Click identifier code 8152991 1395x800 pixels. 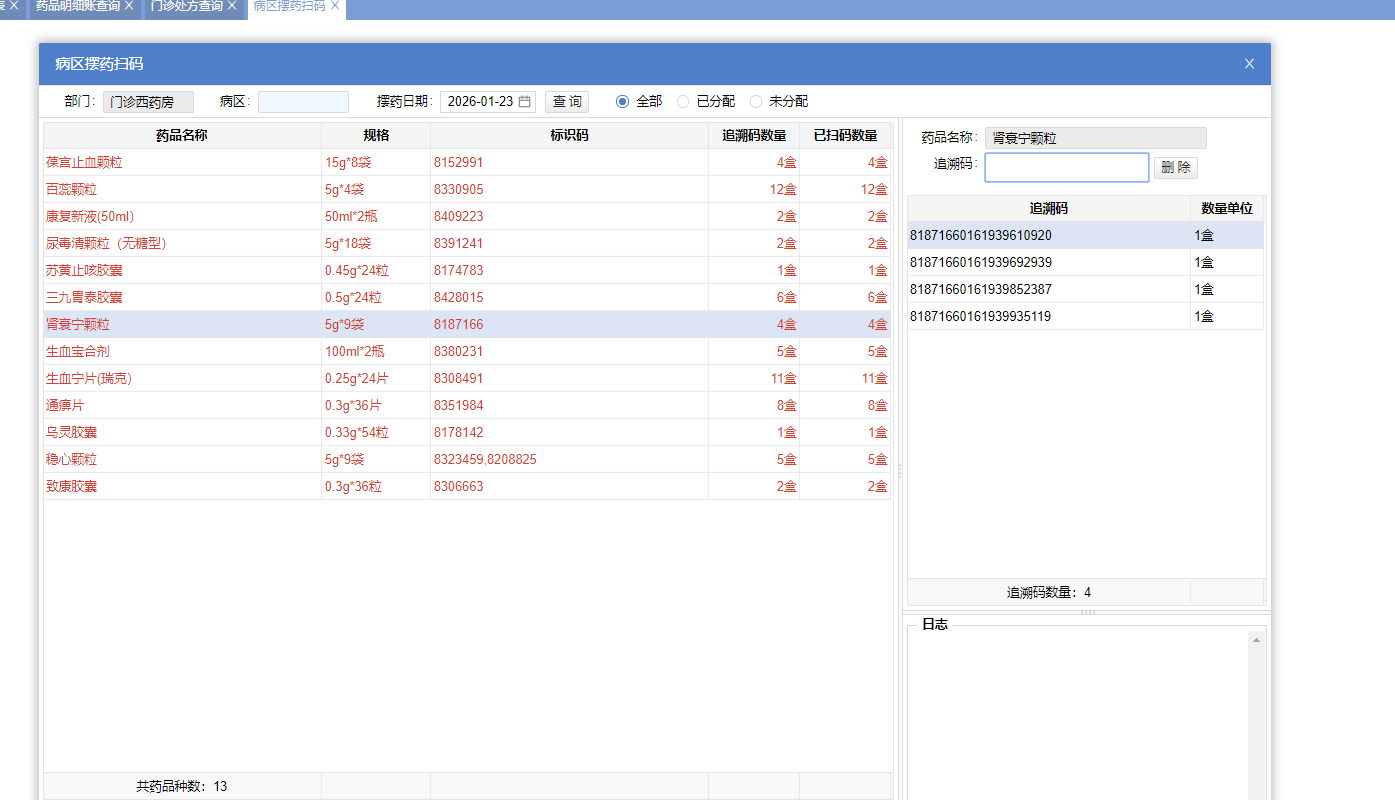[458, 162]
